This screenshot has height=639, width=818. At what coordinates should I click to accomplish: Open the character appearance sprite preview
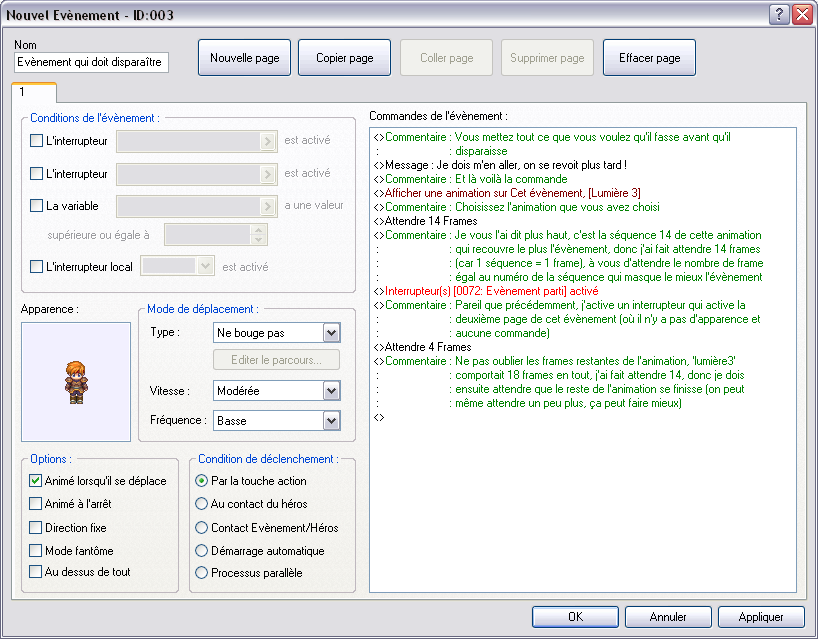coord(76,382)
